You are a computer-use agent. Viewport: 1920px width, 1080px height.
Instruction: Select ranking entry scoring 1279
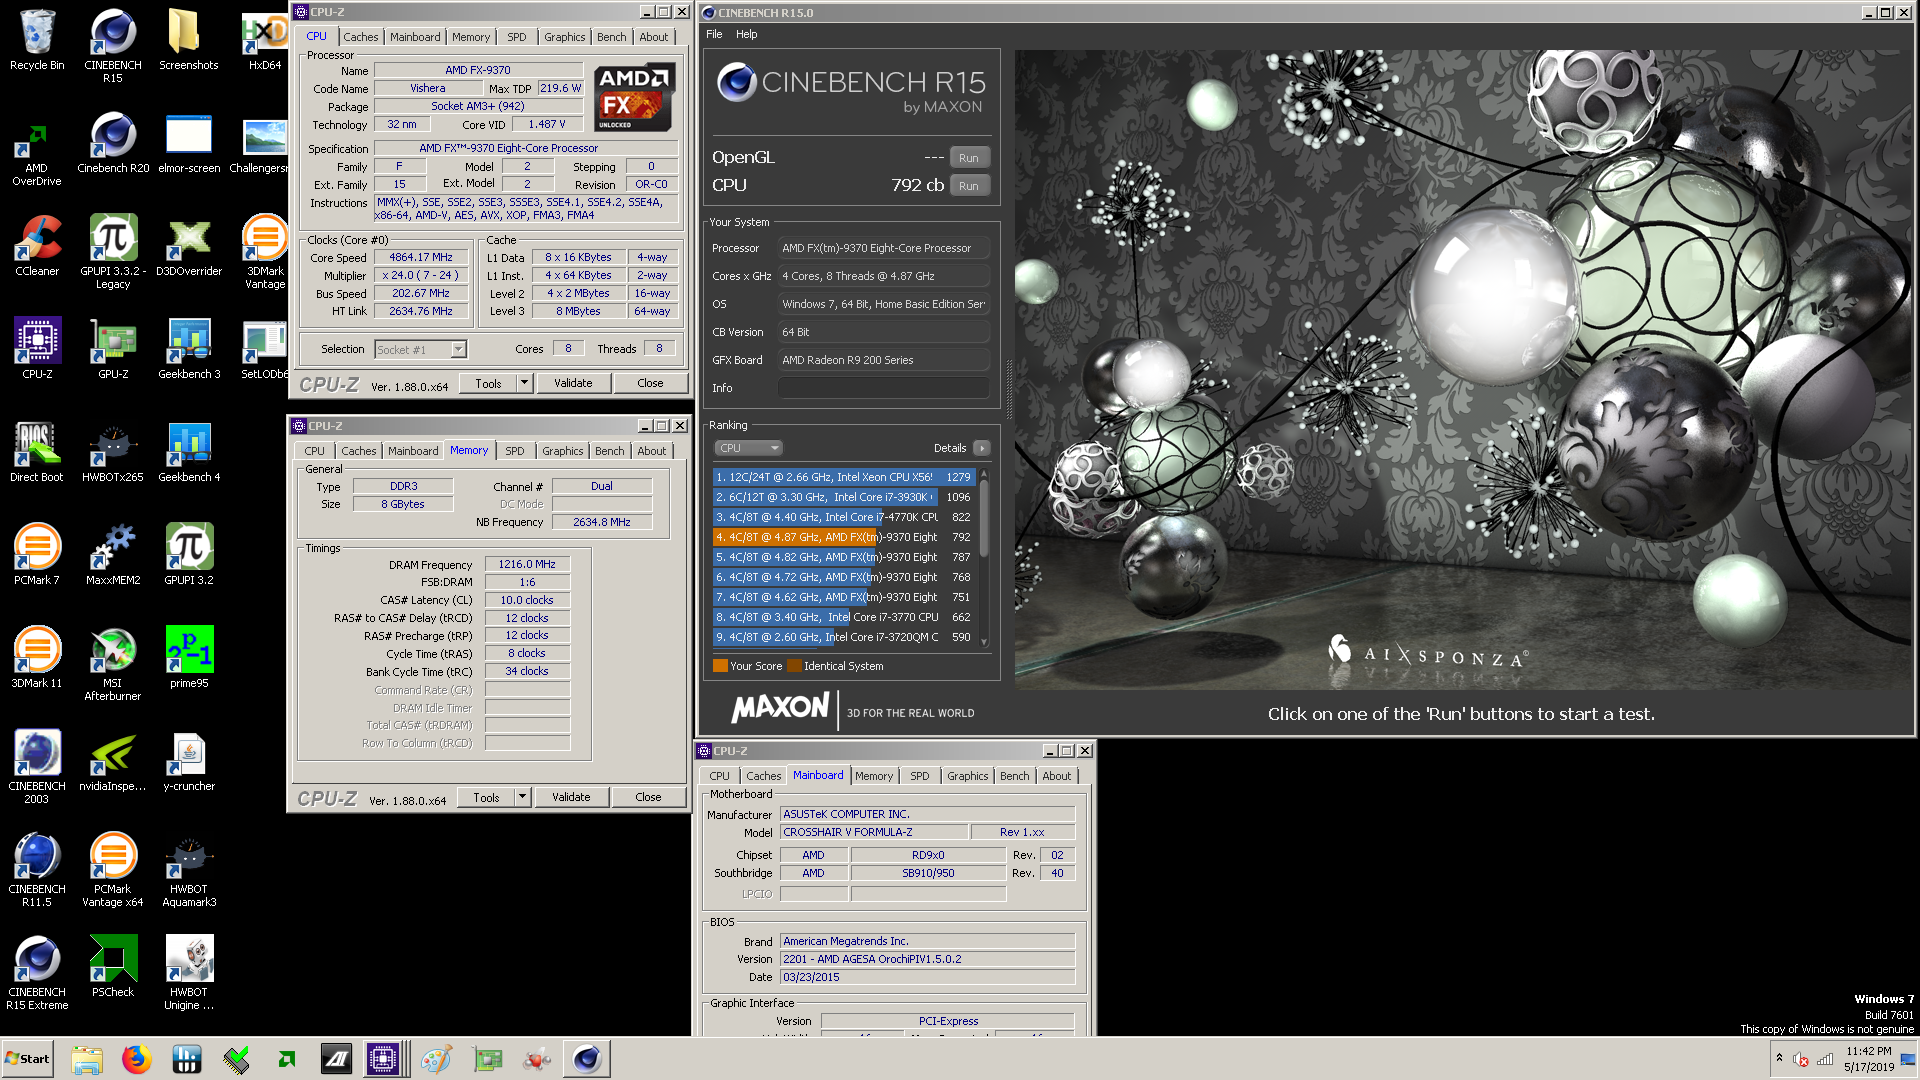[843, 477]
